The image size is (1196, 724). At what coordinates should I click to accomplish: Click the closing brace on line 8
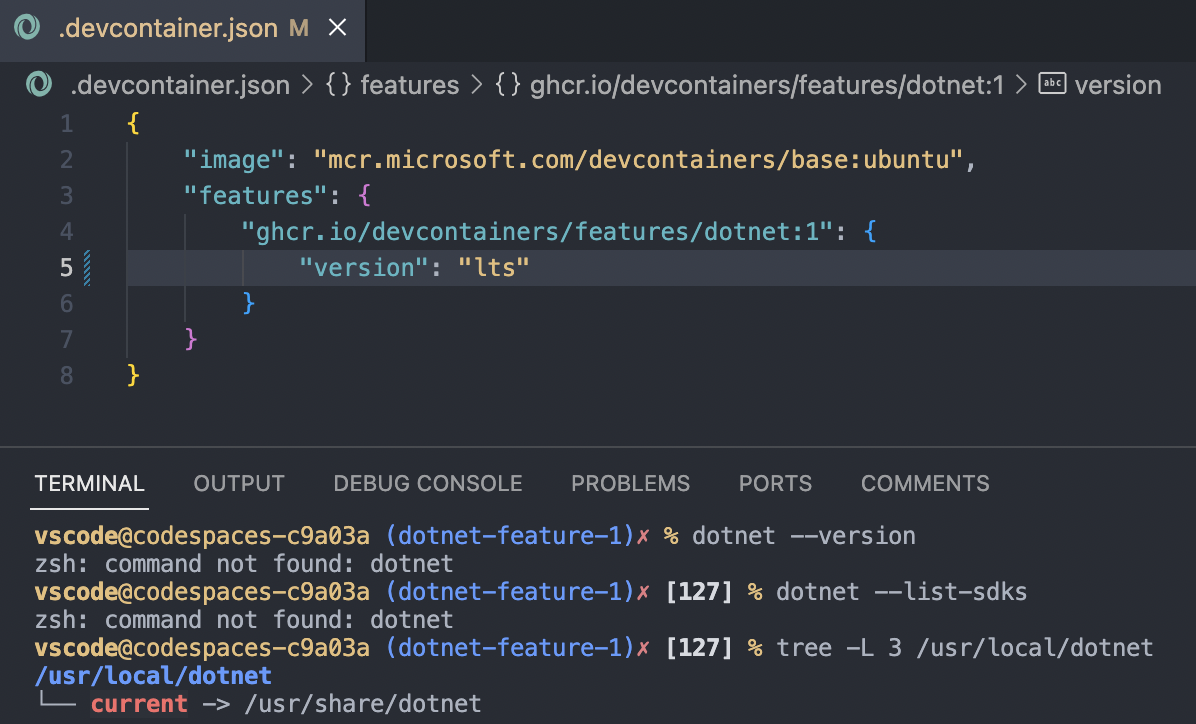(x=133, y=375)
